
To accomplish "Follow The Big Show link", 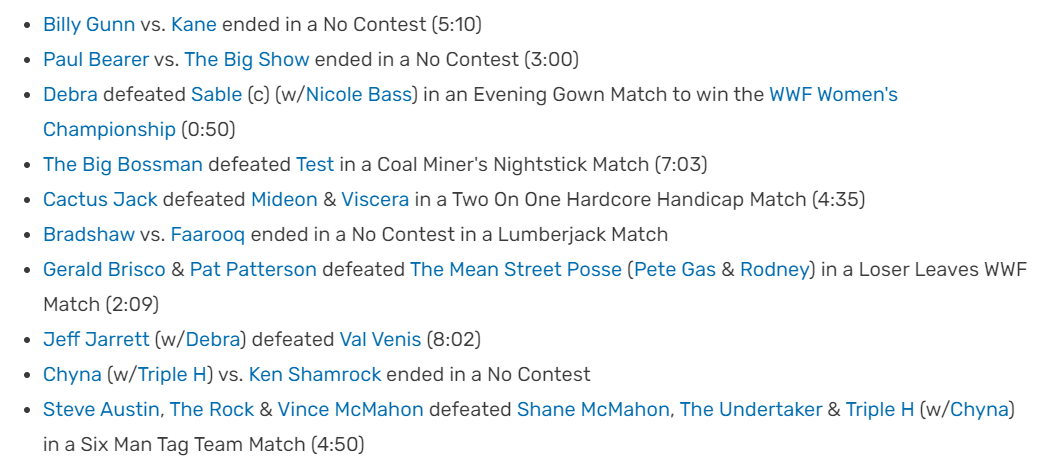I will click(x=247, y=60).
